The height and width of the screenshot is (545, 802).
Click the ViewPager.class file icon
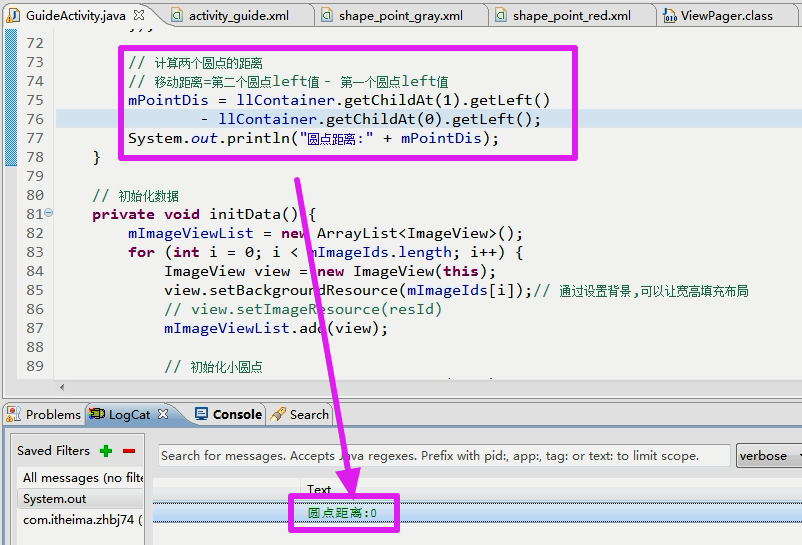(668, 15)
